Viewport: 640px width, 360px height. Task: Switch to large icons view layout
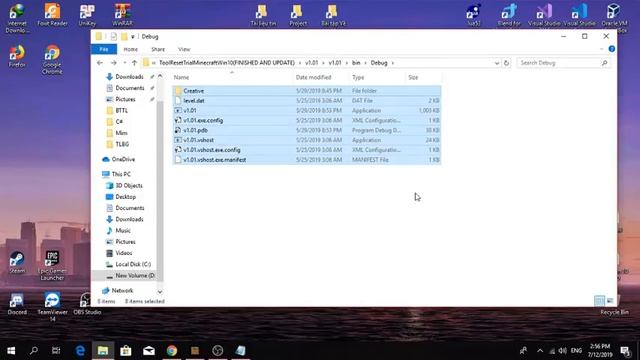pos(610,301)
